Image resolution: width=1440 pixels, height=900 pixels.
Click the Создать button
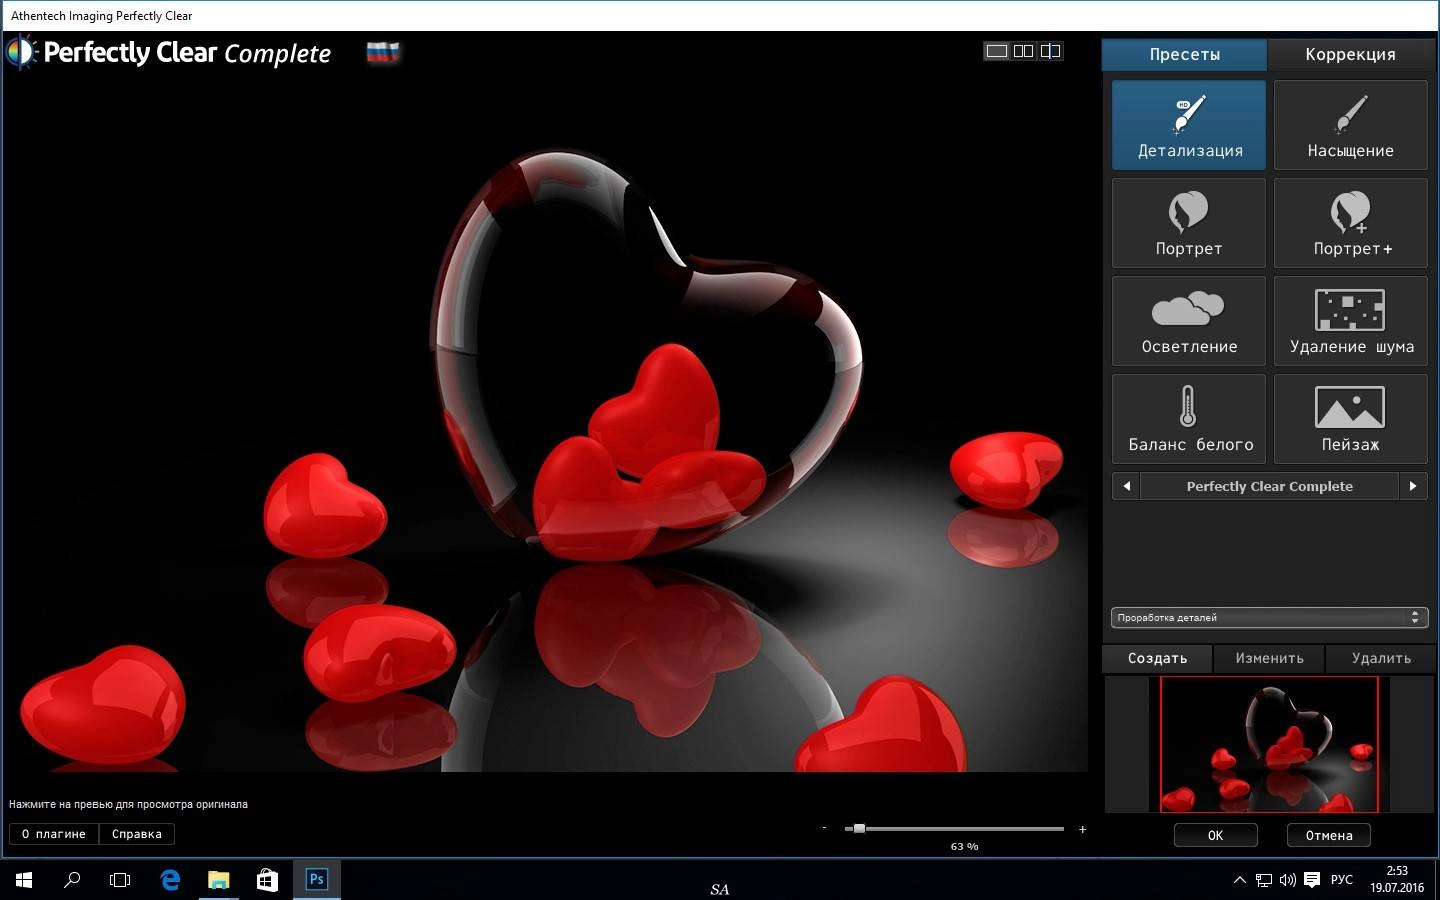pyautogui.click(x=1158, y=658)
